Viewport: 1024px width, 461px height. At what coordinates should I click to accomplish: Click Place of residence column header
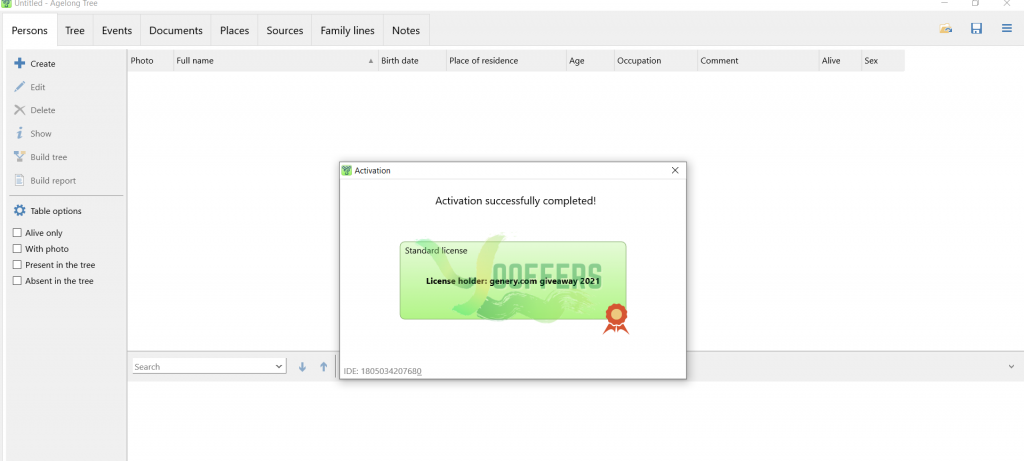coord(506,61)
